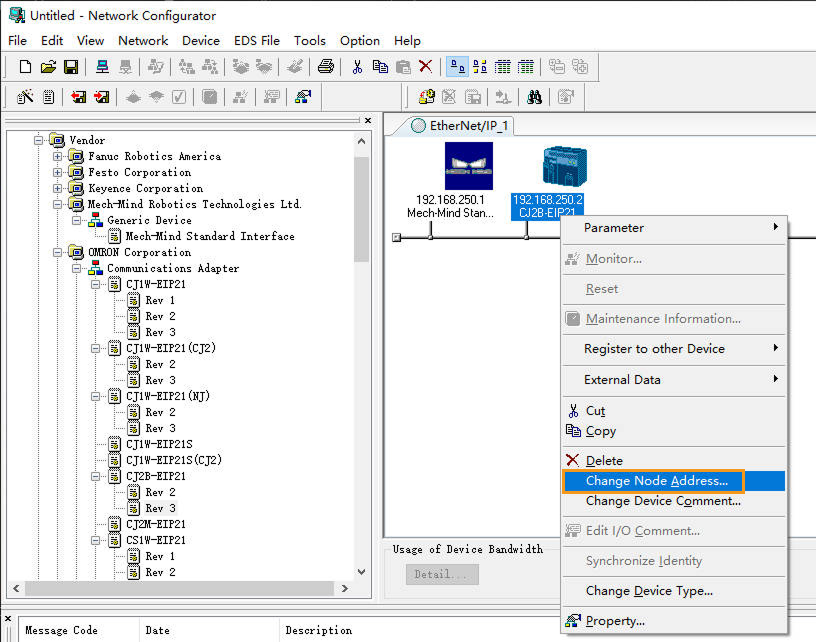The image size is (816, 642).
Task: Select Copy from the context menu
Action: (x=600, y=431)
